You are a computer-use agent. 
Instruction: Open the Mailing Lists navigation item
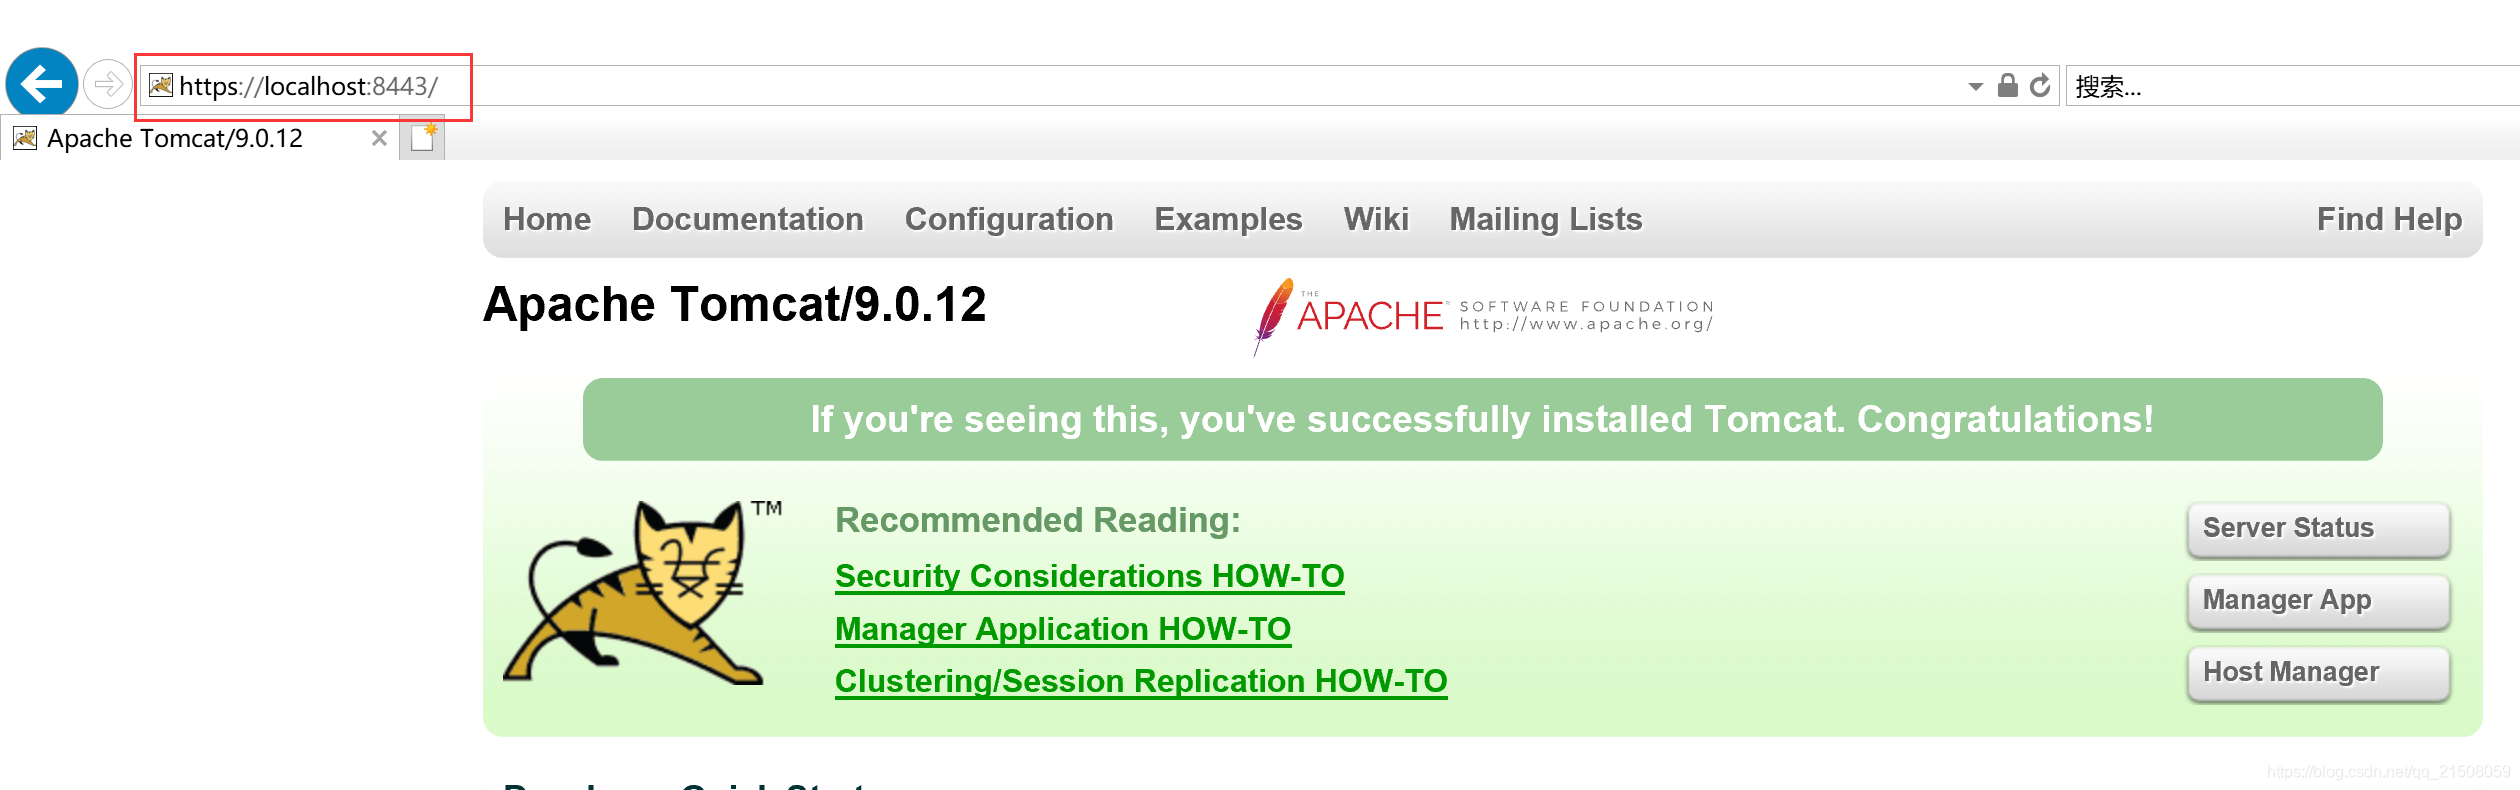1546,219
